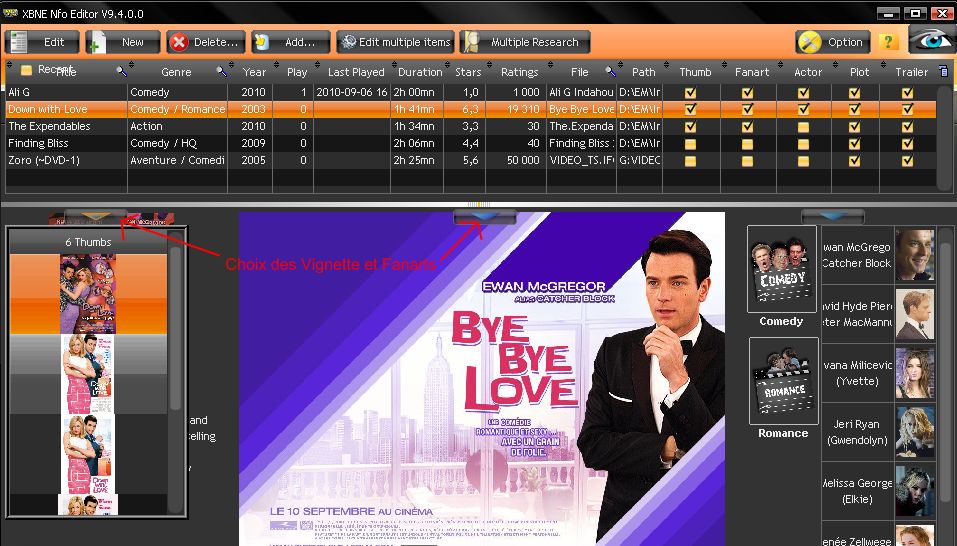957x546 pixels.
Task: Click the red Delete... button
Action: pyautogui.click(x=206, y=42)
